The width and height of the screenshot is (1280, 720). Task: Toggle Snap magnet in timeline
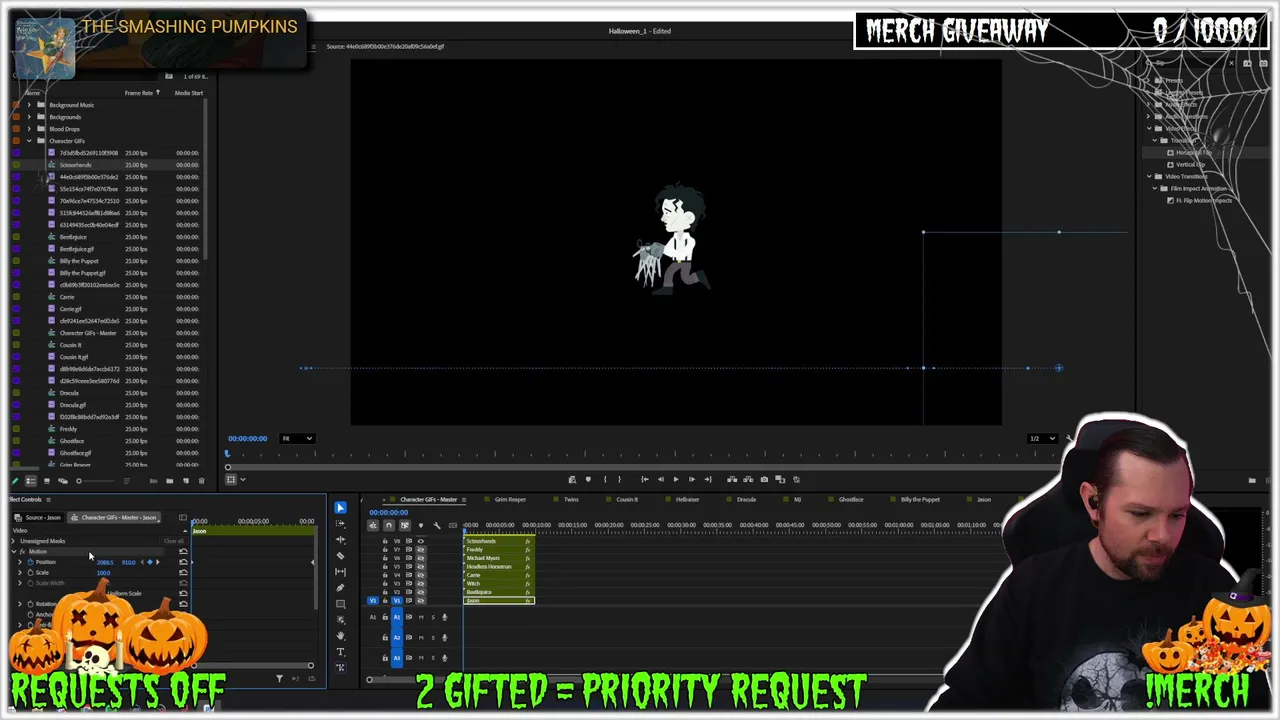[x=389, y=525]
